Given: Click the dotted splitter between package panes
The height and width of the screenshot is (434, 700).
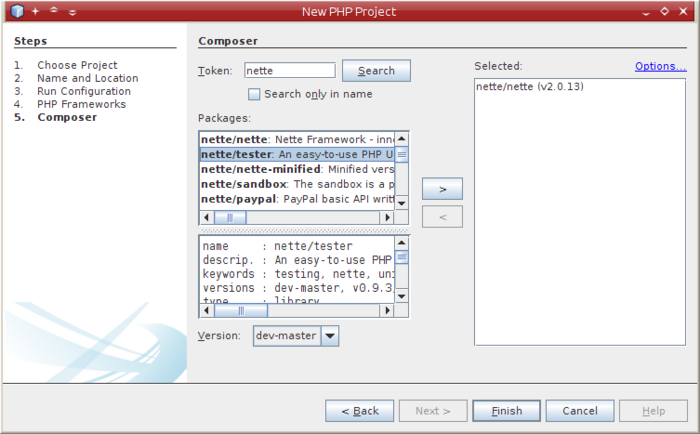Looking at the screenshot, I should pyautogui.click(x=304, y=231).
